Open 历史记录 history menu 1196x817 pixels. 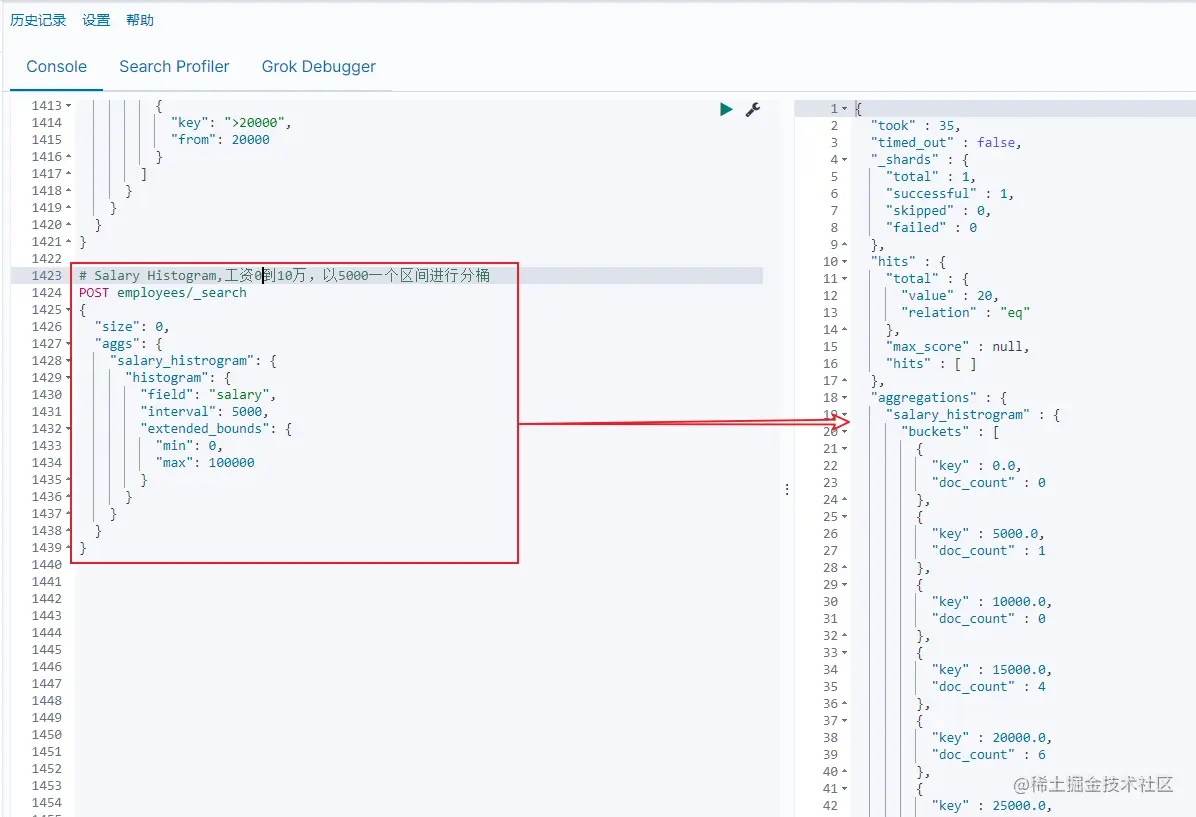[38, 20]
